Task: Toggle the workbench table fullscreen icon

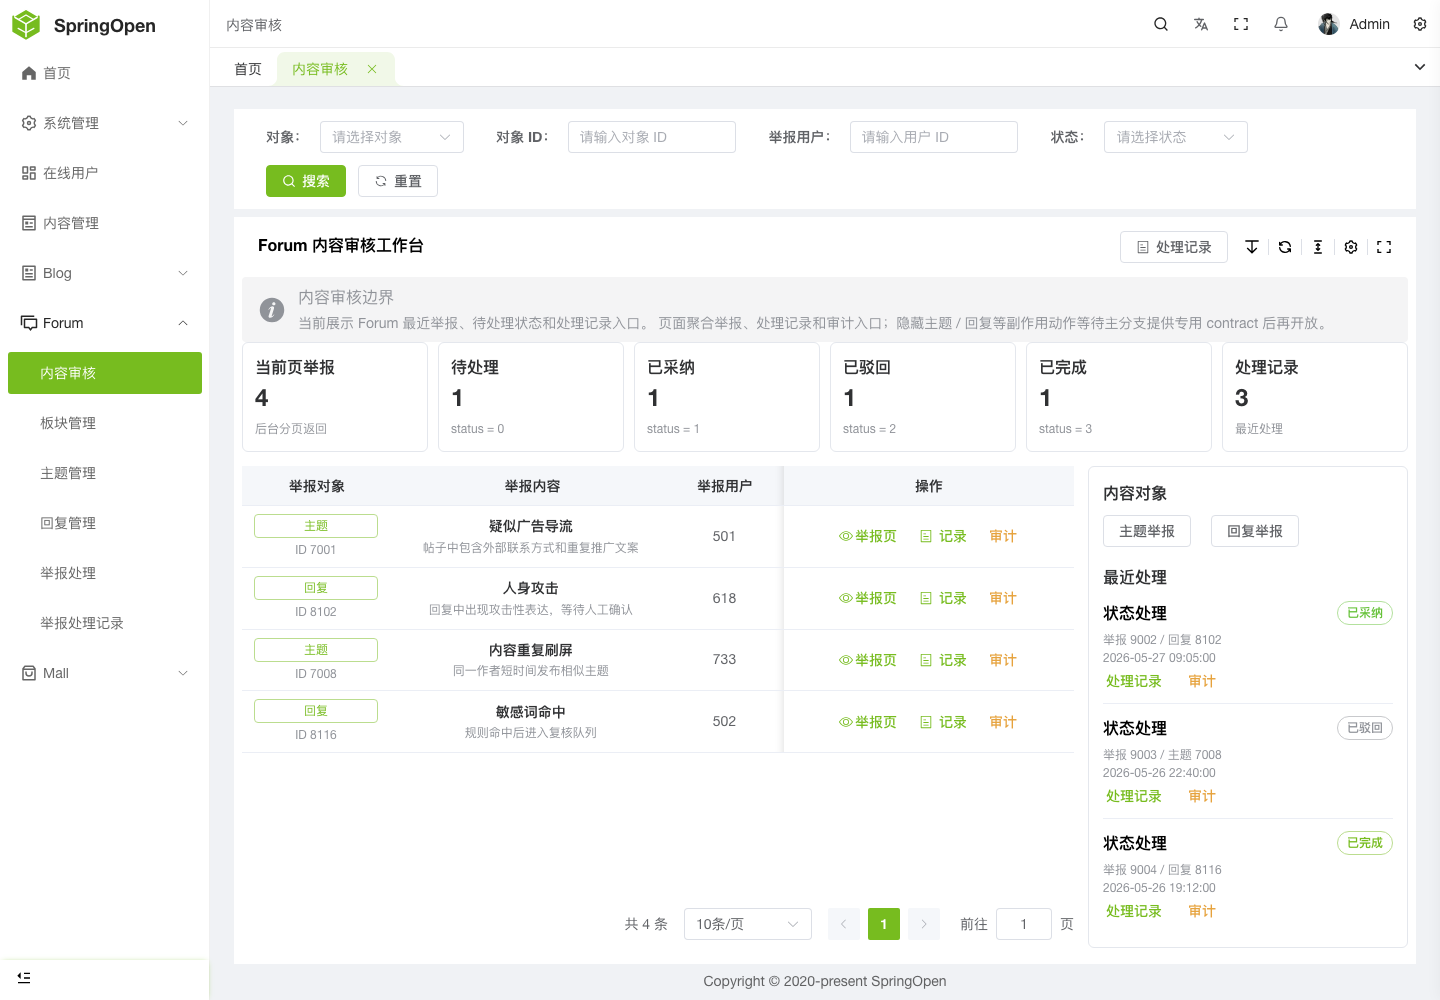Action: (x=1384, y=247)
